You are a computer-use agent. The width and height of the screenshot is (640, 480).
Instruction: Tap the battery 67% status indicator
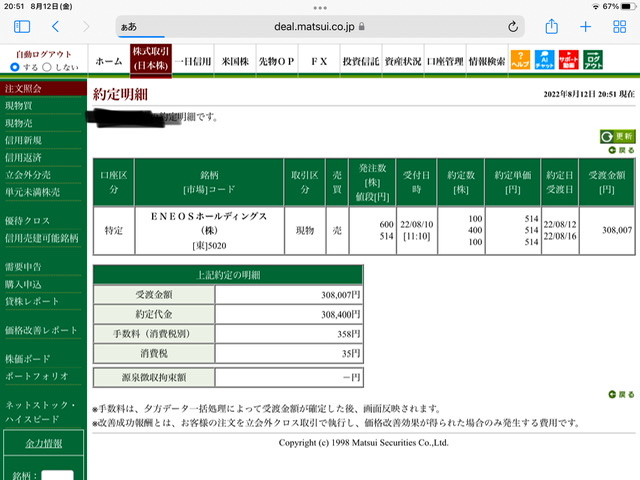point(617,7)
